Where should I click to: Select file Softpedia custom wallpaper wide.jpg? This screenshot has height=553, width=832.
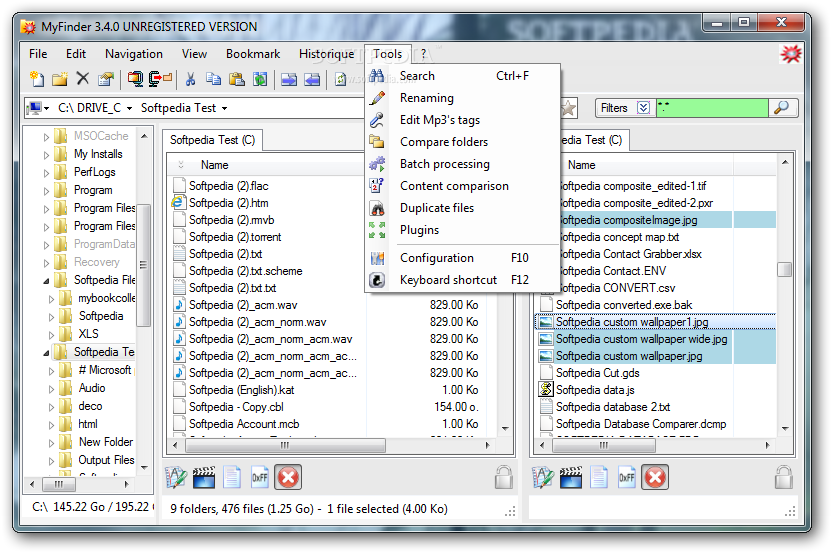642,339
